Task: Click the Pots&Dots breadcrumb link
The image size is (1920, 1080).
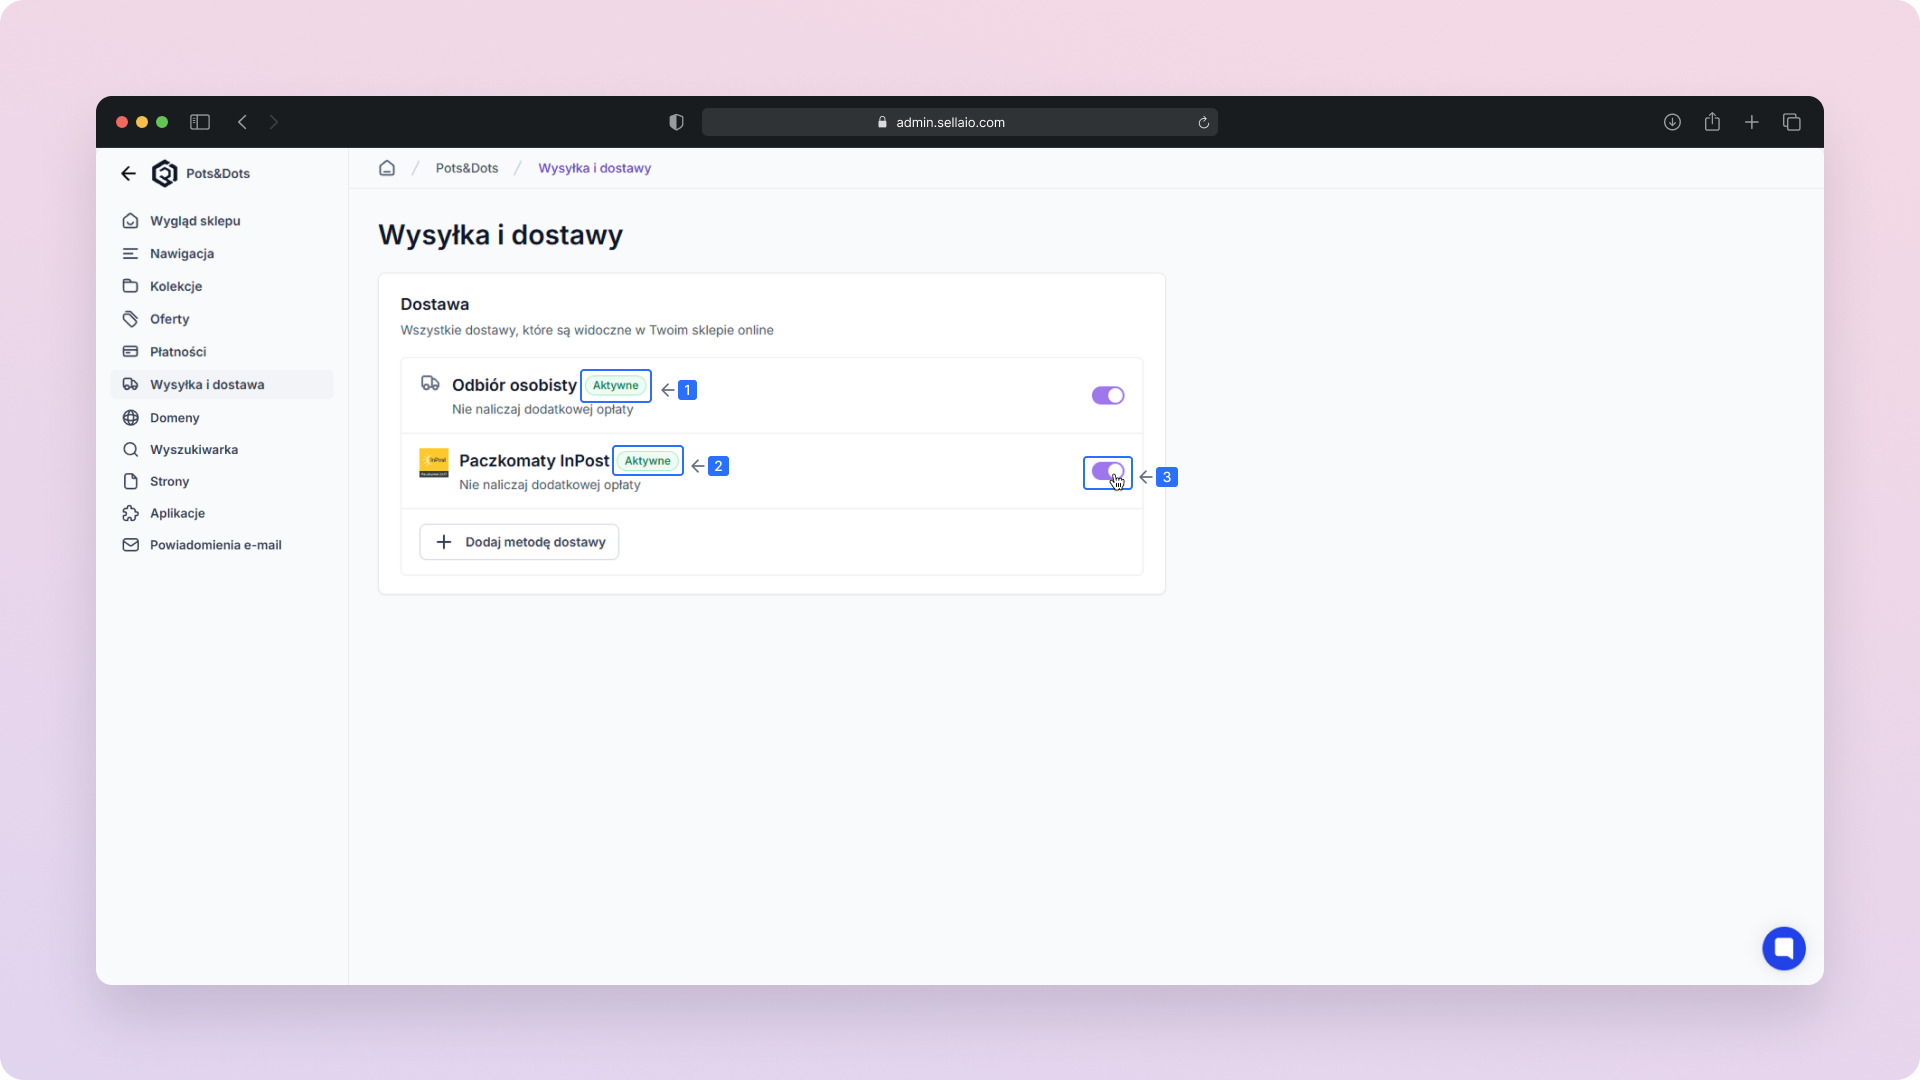Action: tap(466, 168)
